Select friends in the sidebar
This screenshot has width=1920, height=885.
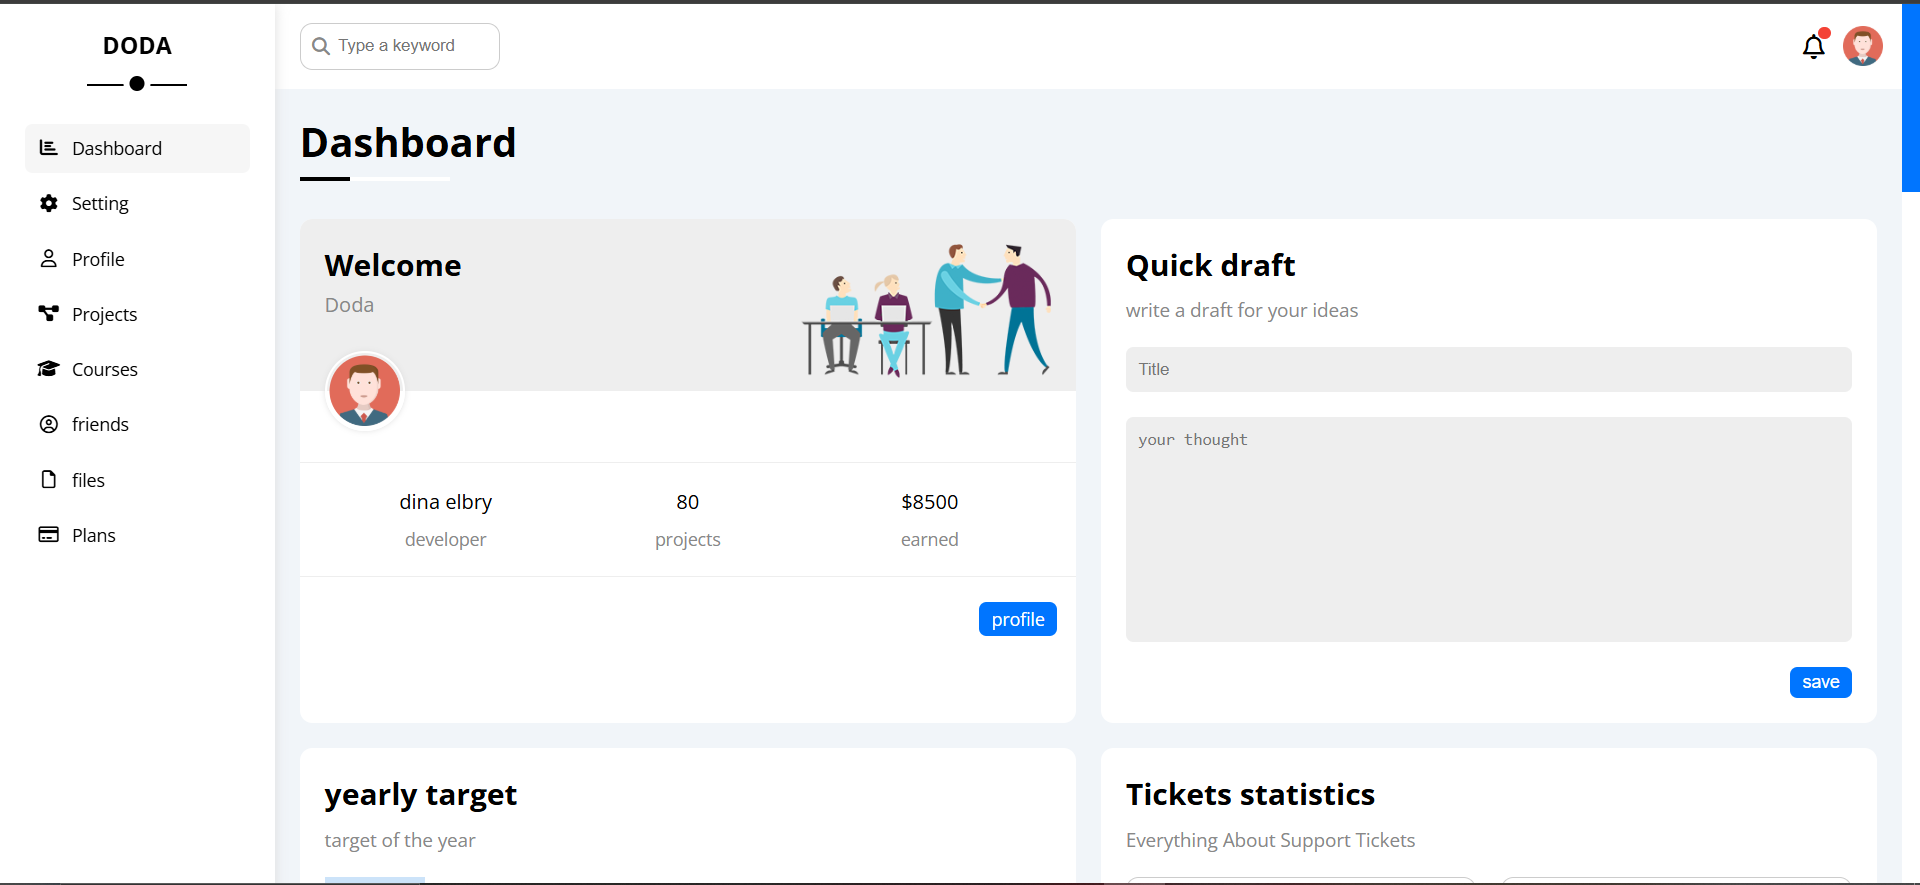click(100, 424)
